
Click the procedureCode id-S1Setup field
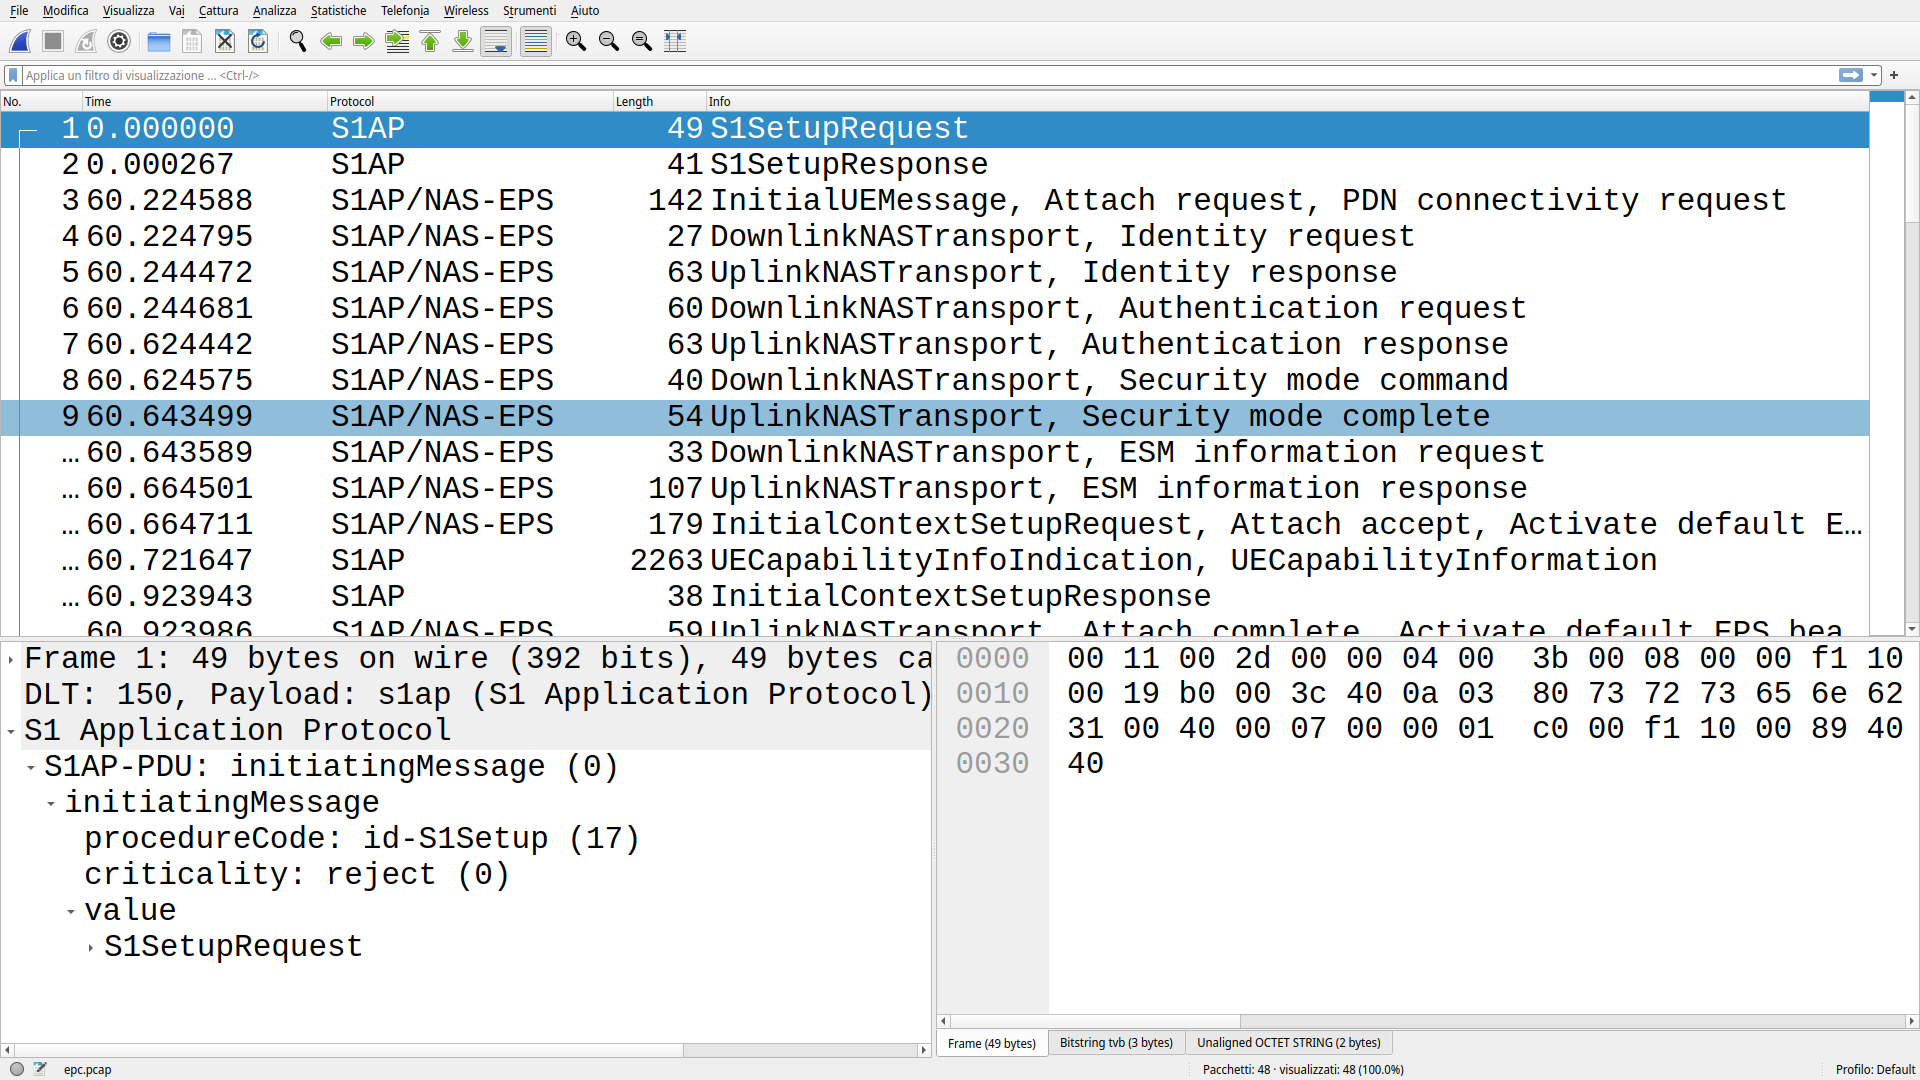pyautogui.click(x=361, y=839)
